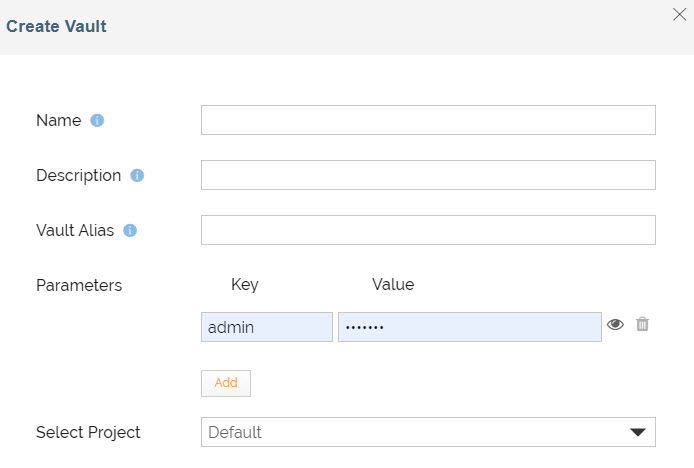
Task: Click the masked Value password field
Action: [x=469, y=327]
